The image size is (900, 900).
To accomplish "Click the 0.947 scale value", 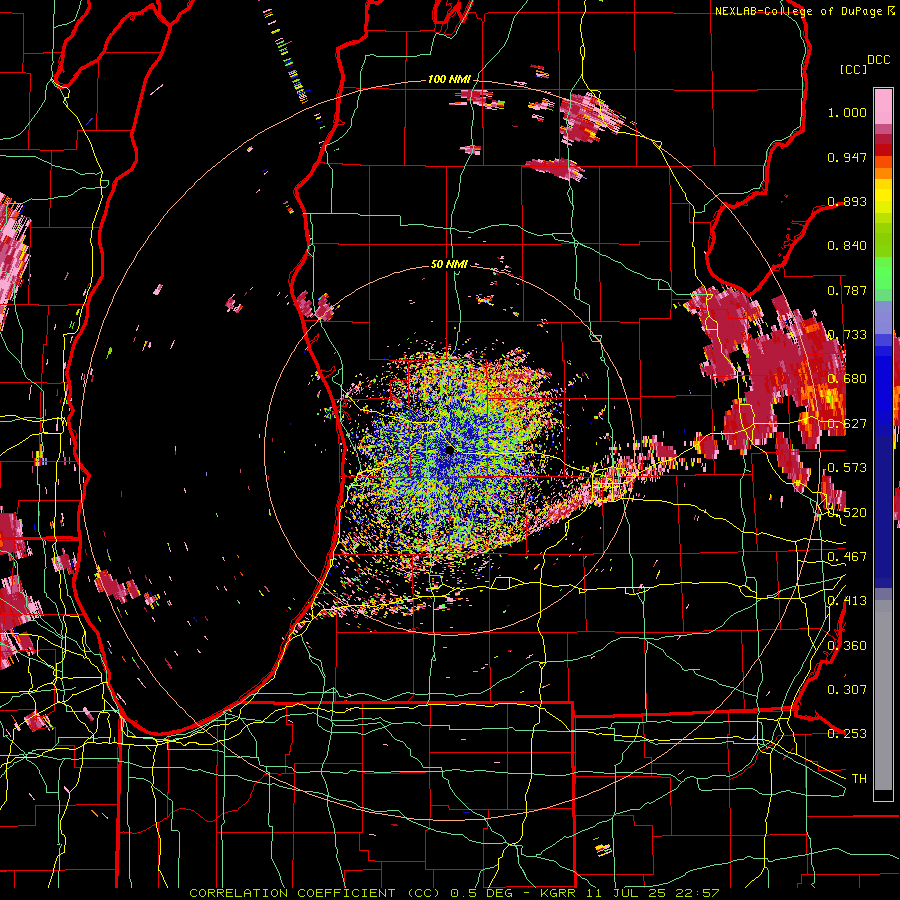I will click(847, 157).
